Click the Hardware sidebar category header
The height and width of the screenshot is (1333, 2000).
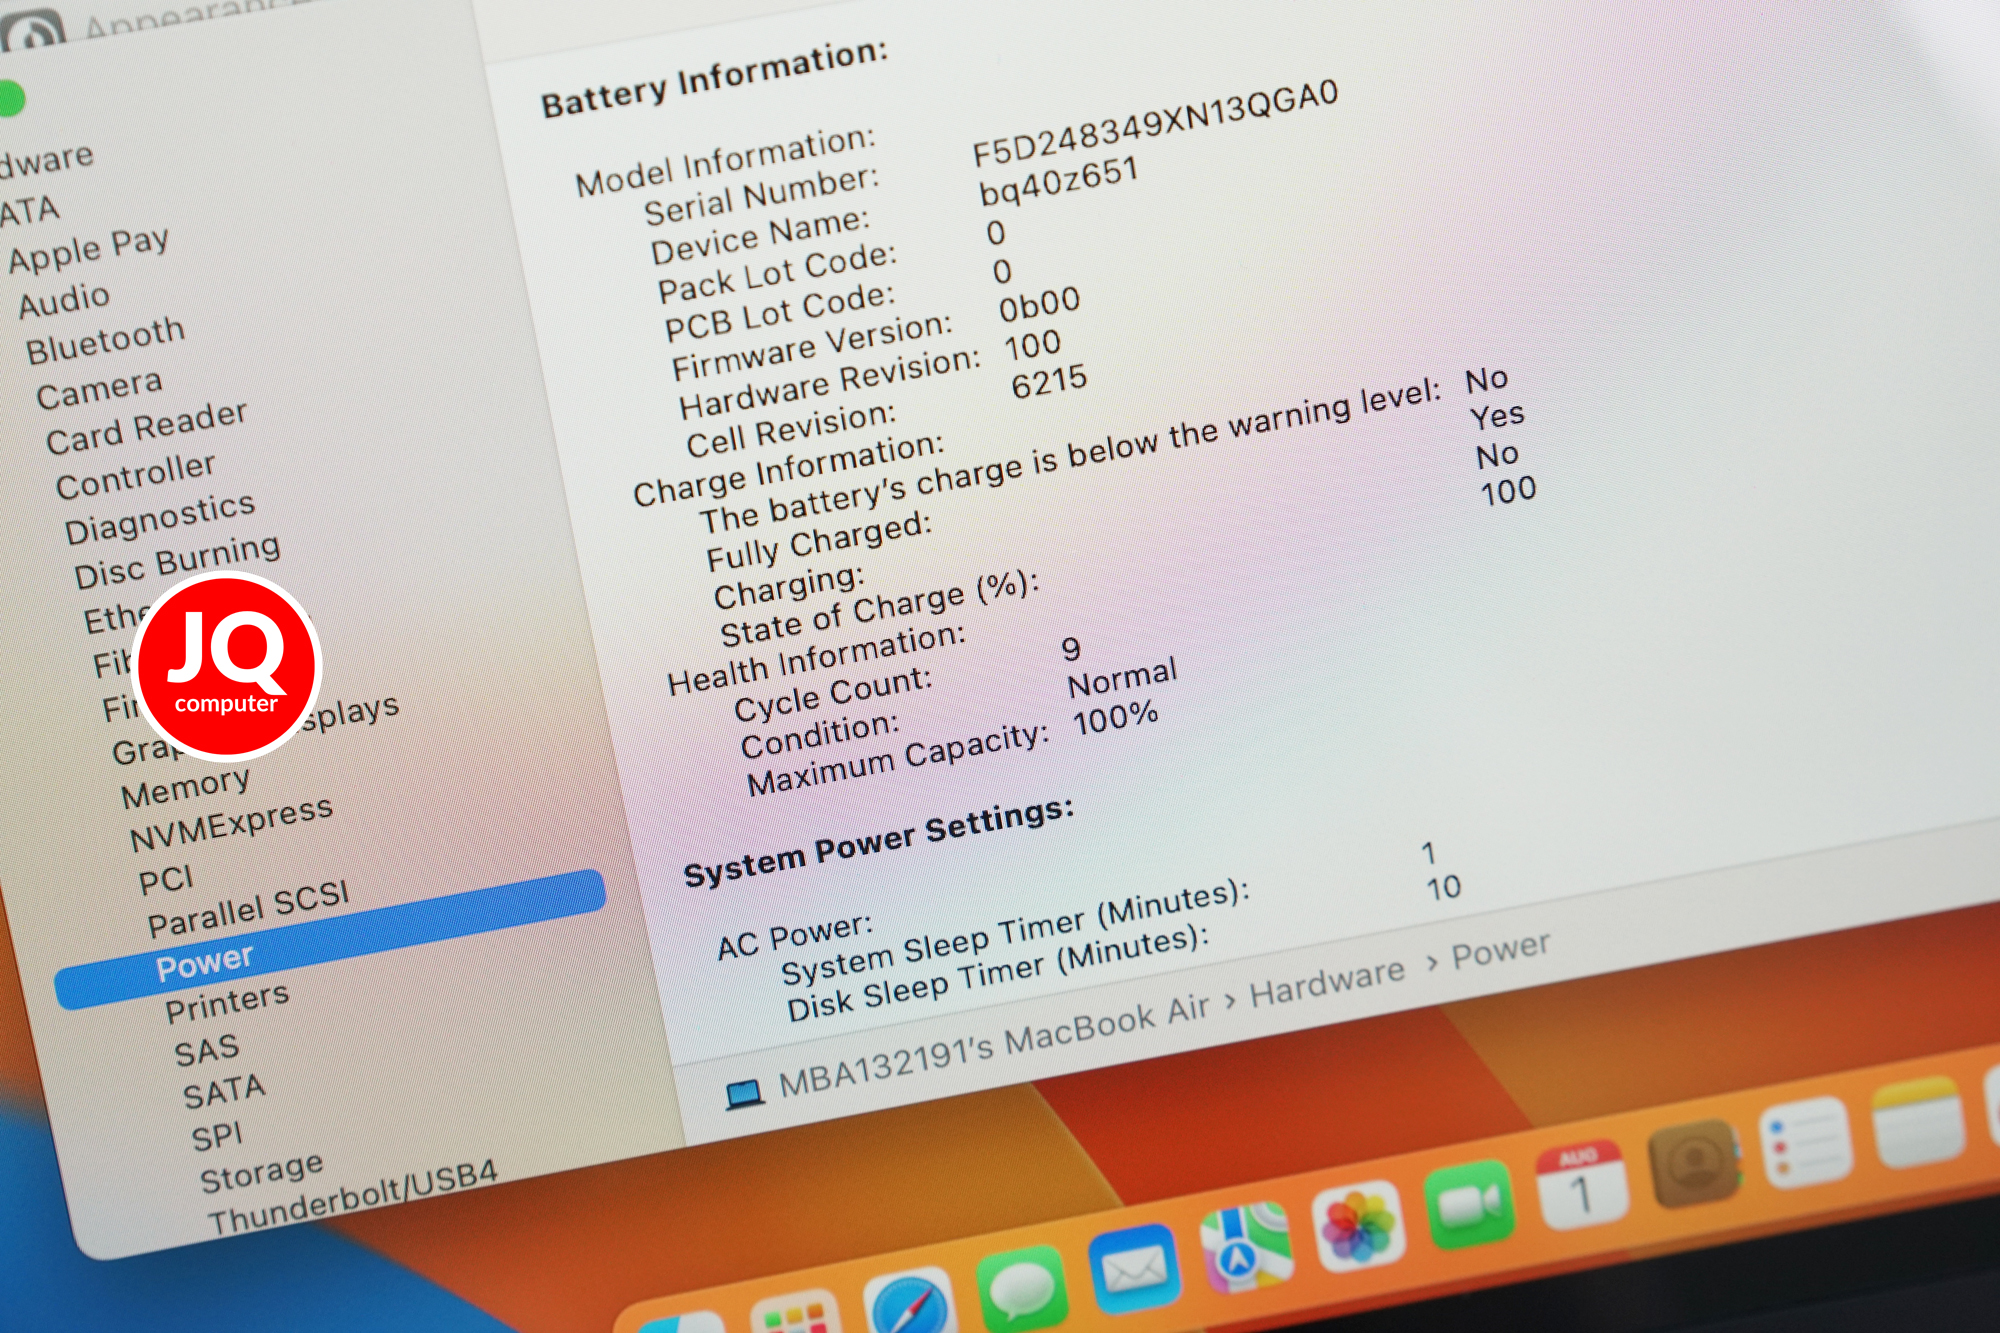click(46, 160)
